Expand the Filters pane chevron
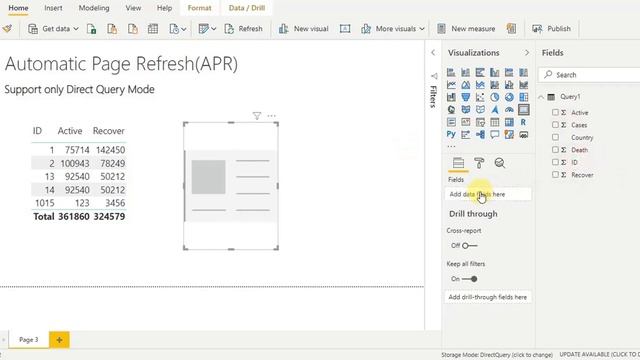The image size is (640, 360). click(x=433, y=53)
